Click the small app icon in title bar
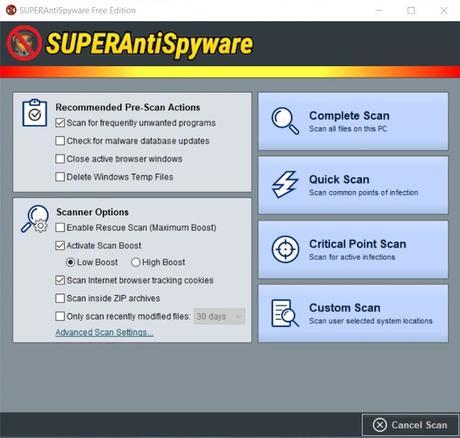The width and height of the screenshot is (460, 438). tap(11, 10)
